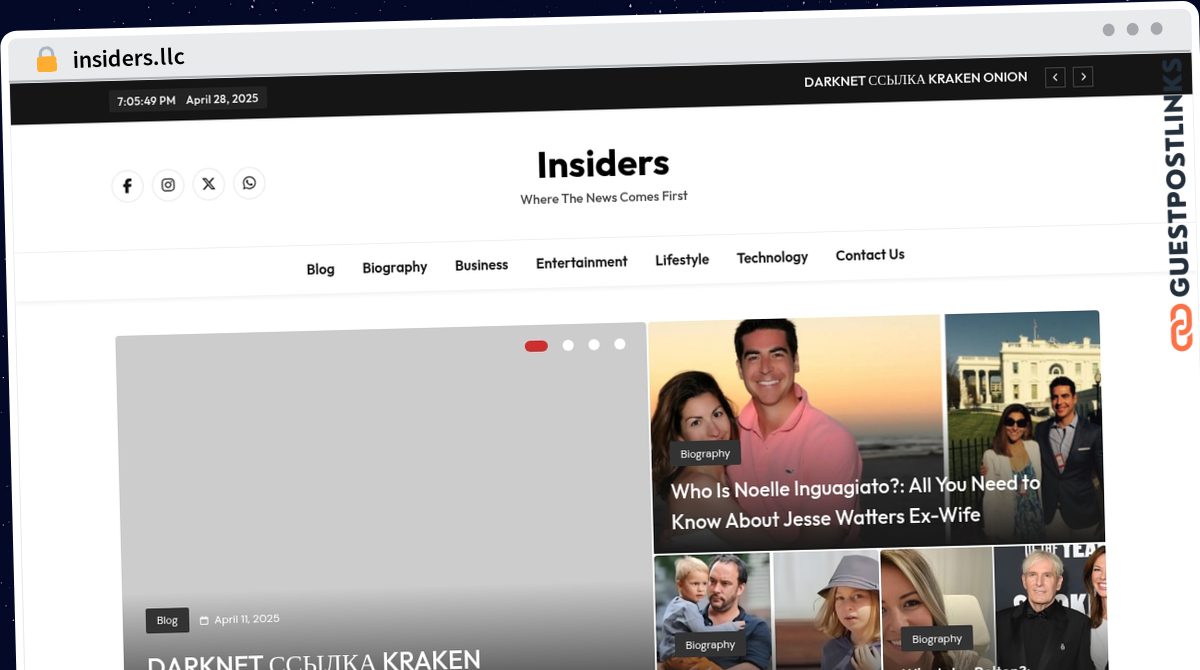Screen dimensions: 1200x670
Task: Click the Blog tag on the slider post
Action: (167, 620)
